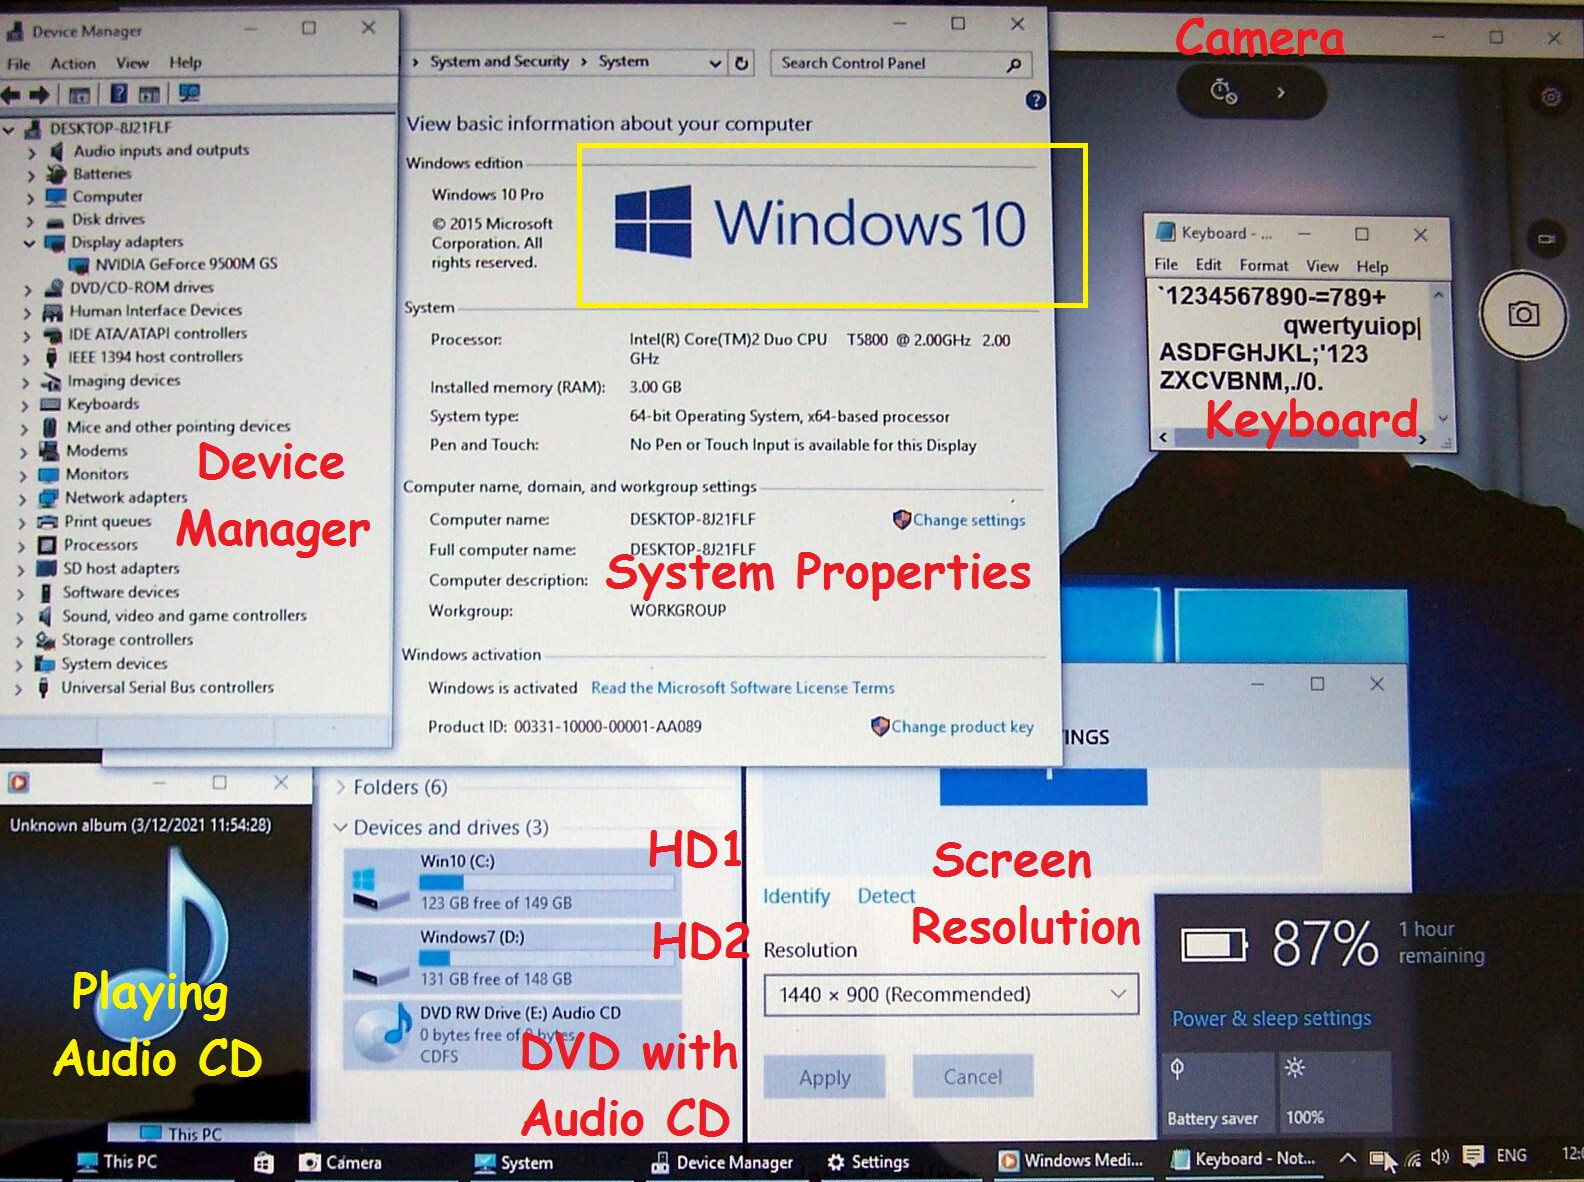The width and height of the screenshot is (1584, 1182).
Task: Read the Microsoft Software License Terms link
Action: click(743, 688)
